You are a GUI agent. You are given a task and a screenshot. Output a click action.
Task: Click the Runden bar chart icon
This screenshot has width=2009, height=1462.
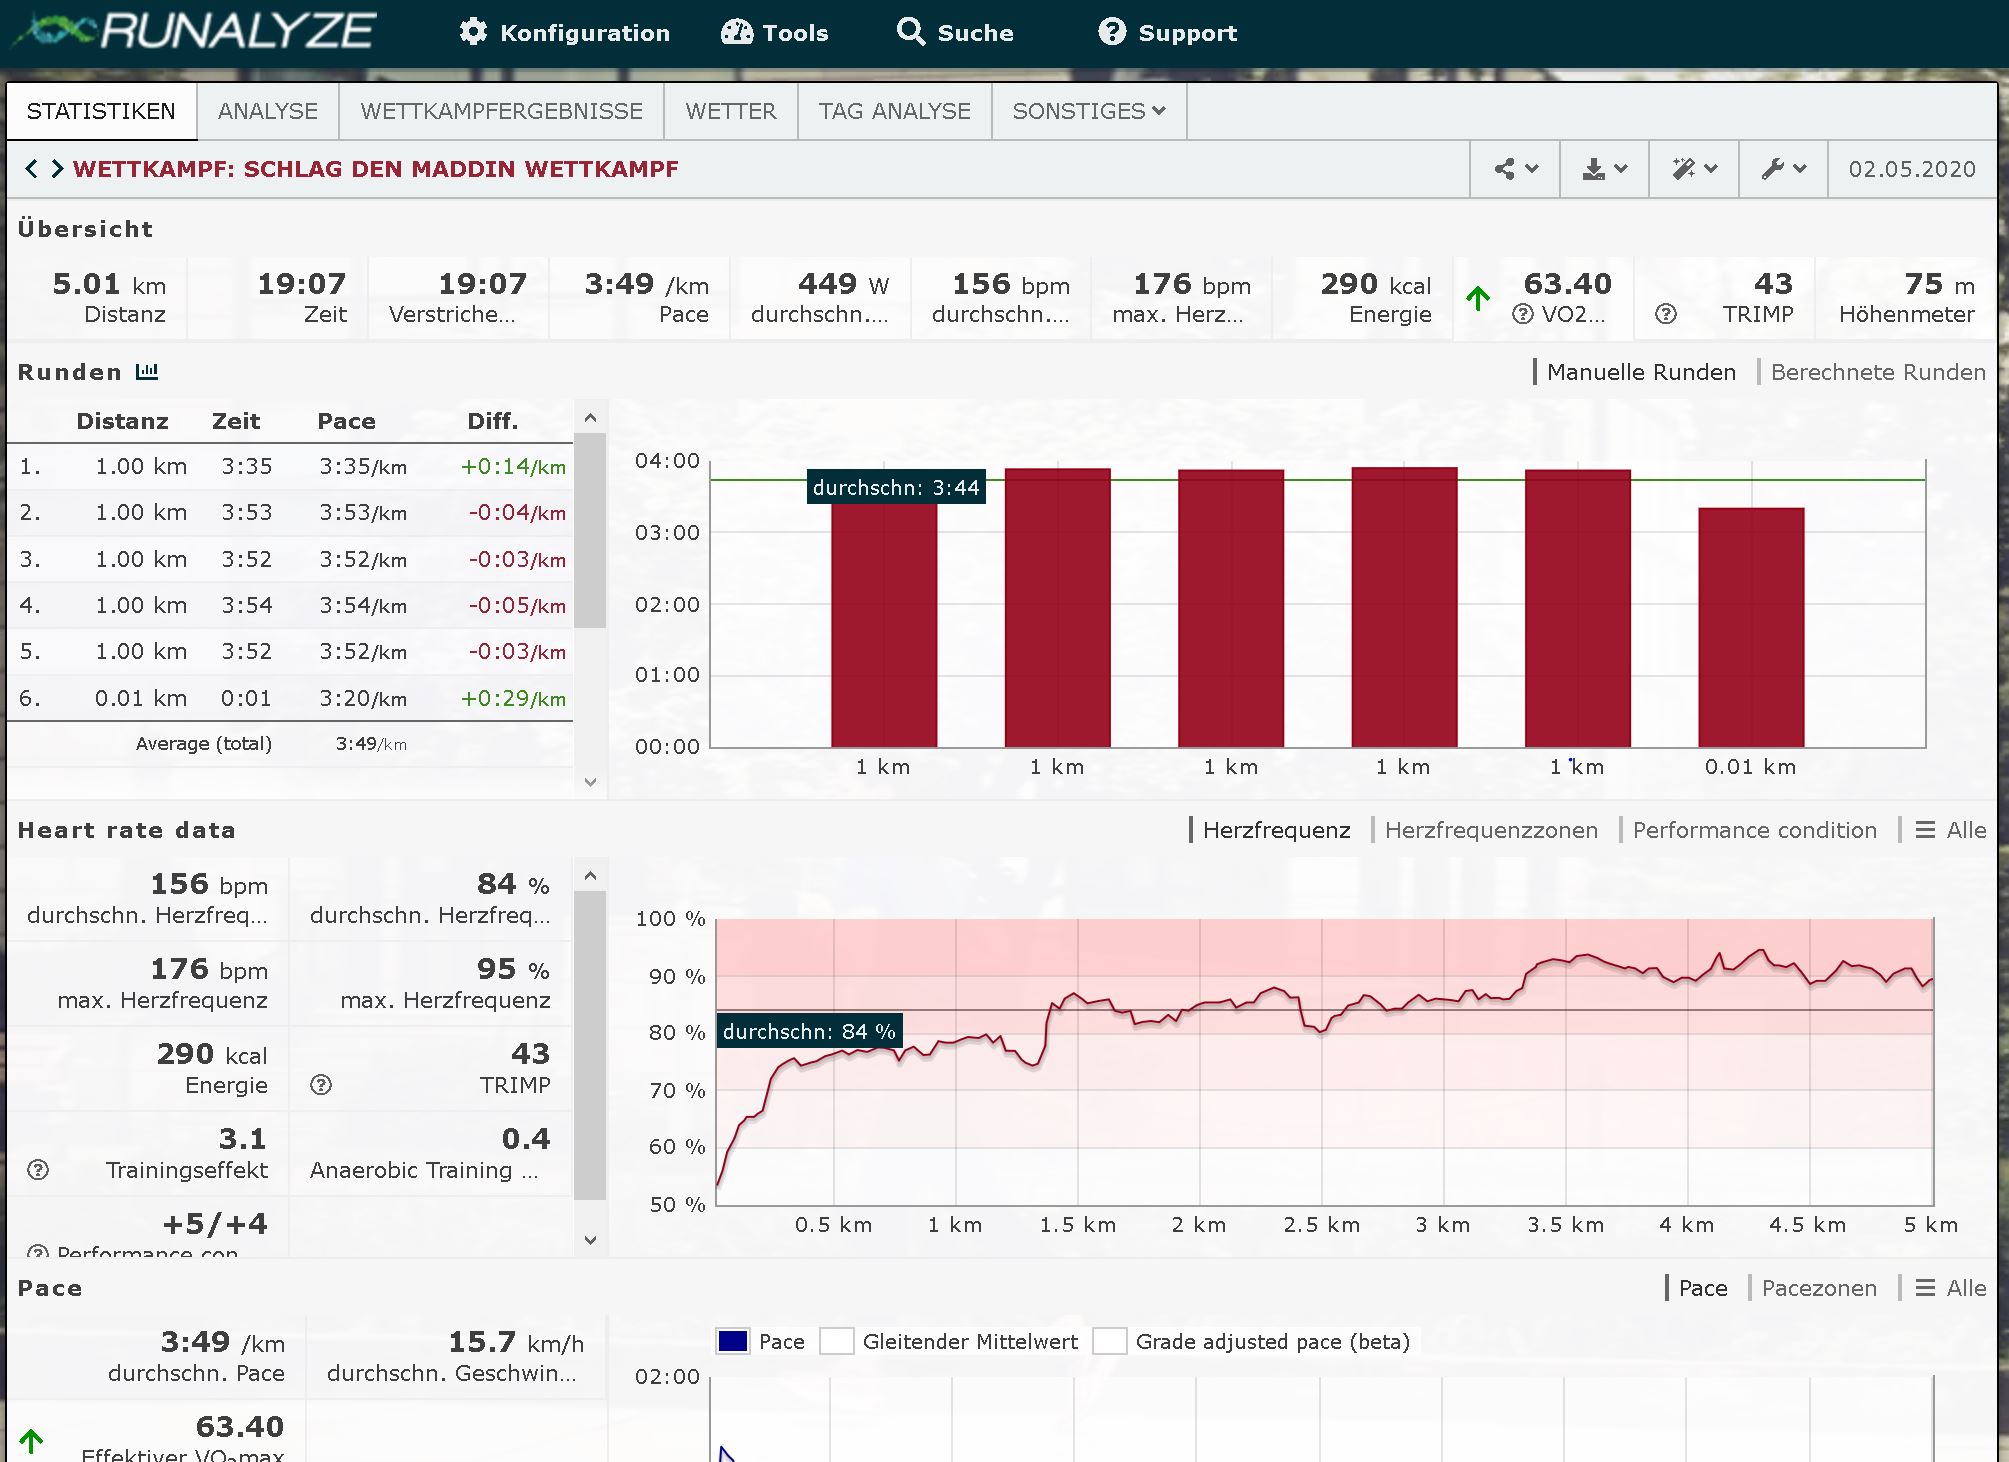click(x=147, y=372)
